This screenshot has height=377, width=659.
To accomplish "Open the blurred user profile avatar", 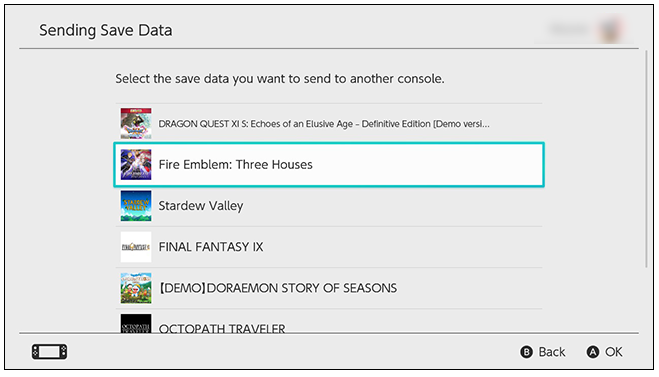I will tap(611, 29).
